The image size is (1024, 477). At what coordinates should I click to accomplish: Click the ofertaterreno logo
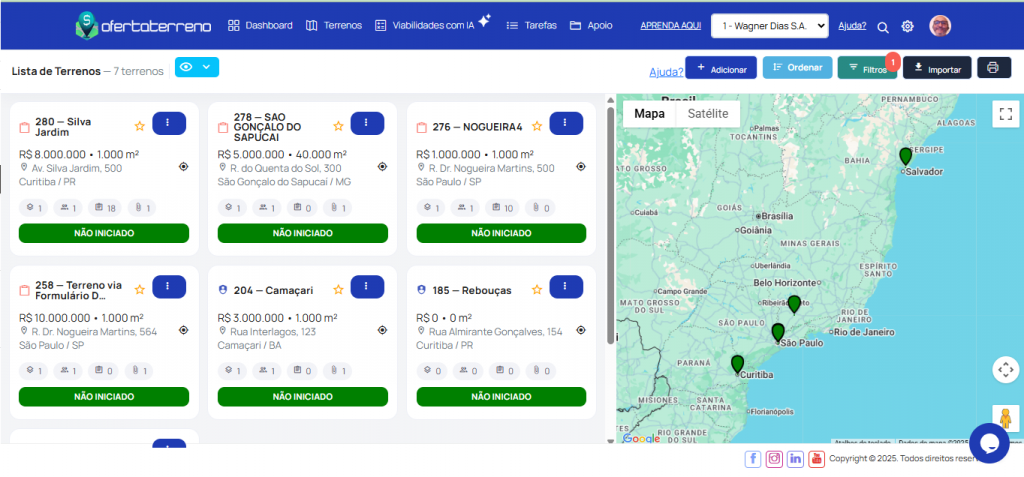[143, 25]
